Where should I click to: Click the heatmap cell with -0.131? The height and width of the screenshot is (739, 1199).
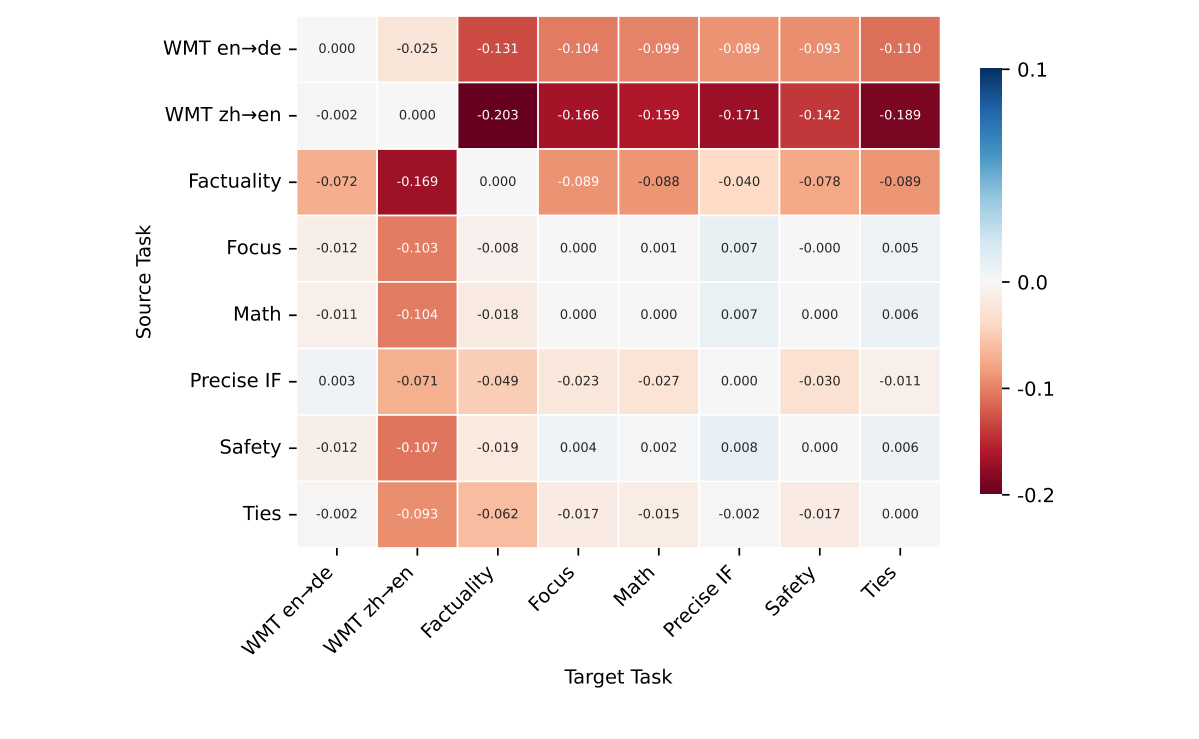[x=497, y=49]
